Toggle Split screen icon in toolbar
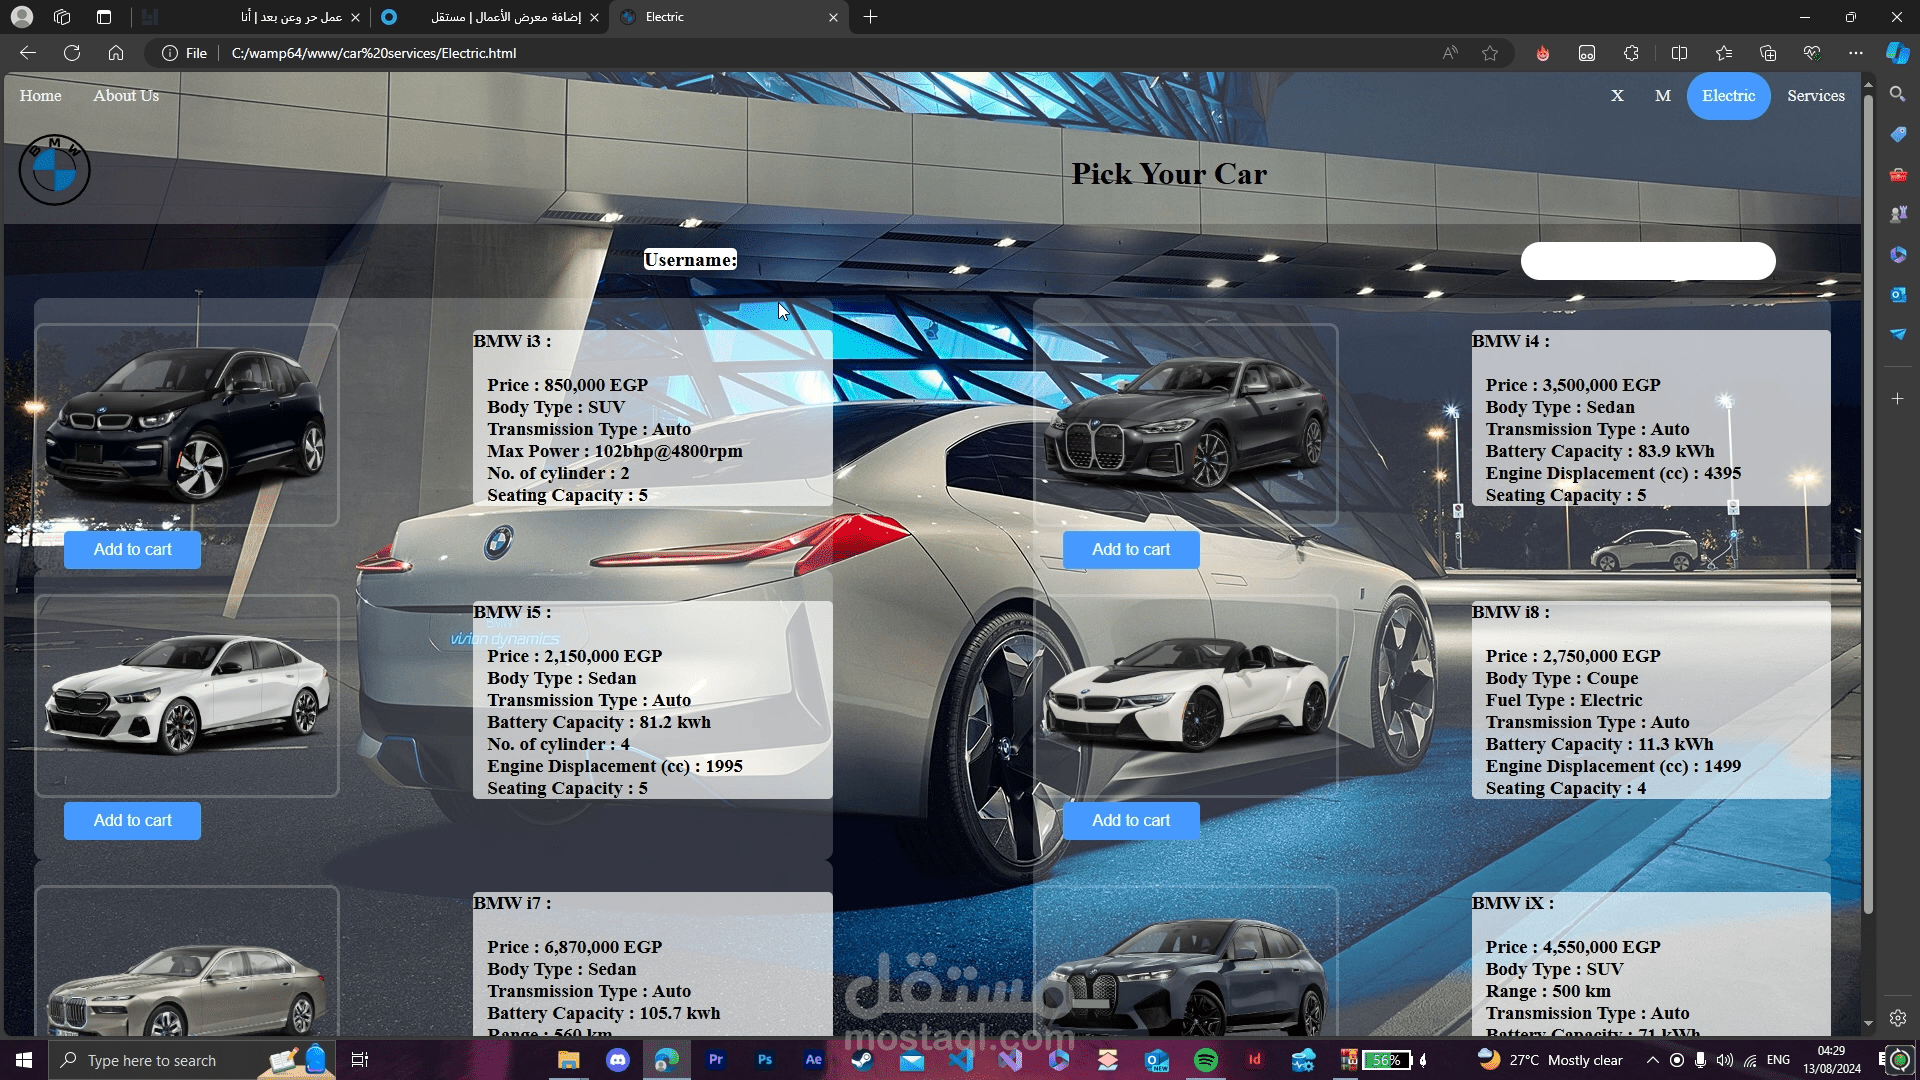The image size is (1920, 1080). coord(1679,53)
